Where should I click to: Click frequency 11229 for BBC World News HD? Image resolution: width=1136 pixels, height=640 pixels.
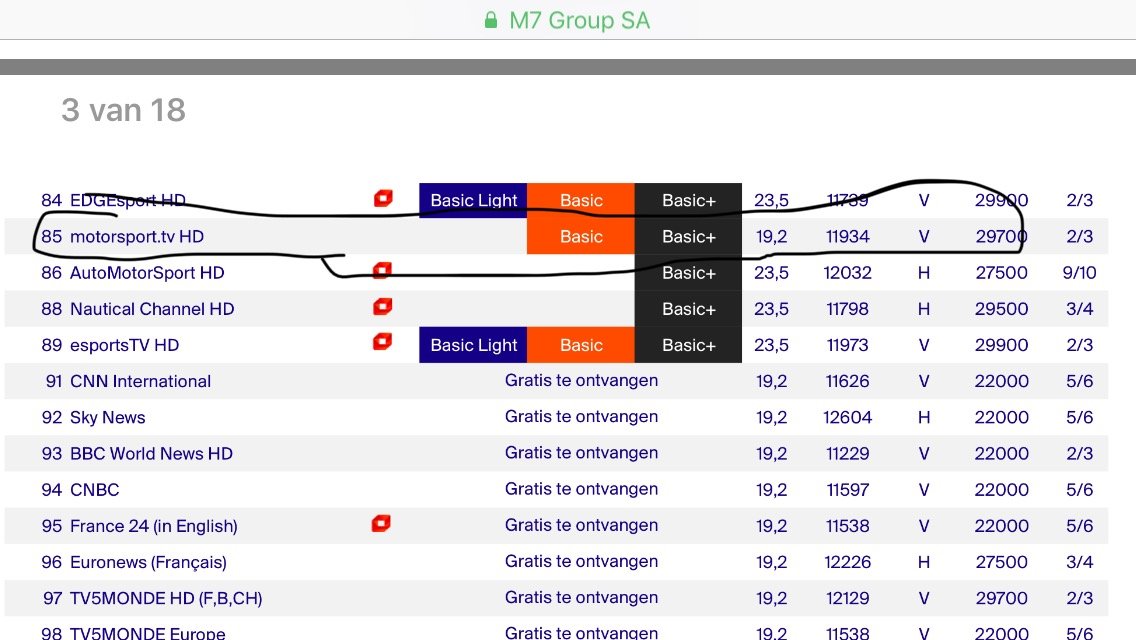click(848, 454)
